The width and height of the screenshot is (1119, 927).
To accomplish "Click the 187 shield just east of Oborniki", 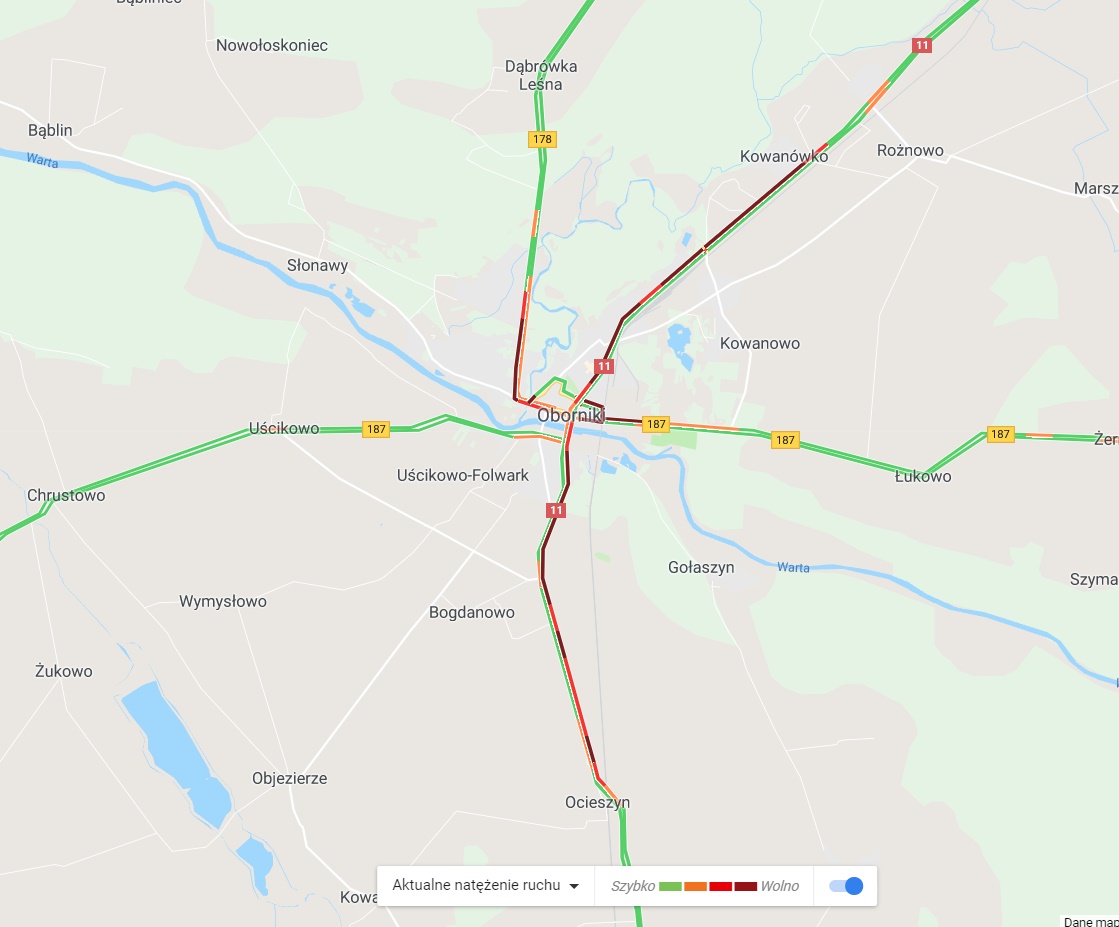I will click(656, 424).
